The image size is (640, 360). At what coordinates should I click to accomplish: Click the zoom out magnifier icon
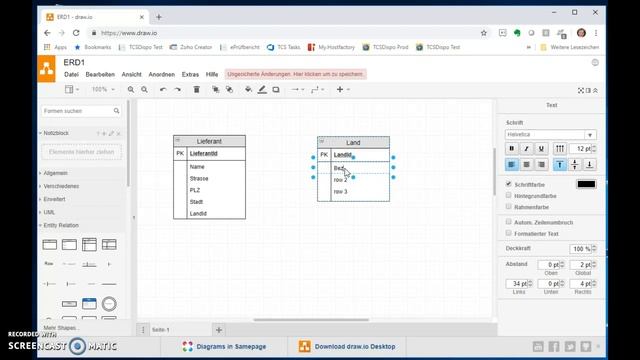(144, 89)
